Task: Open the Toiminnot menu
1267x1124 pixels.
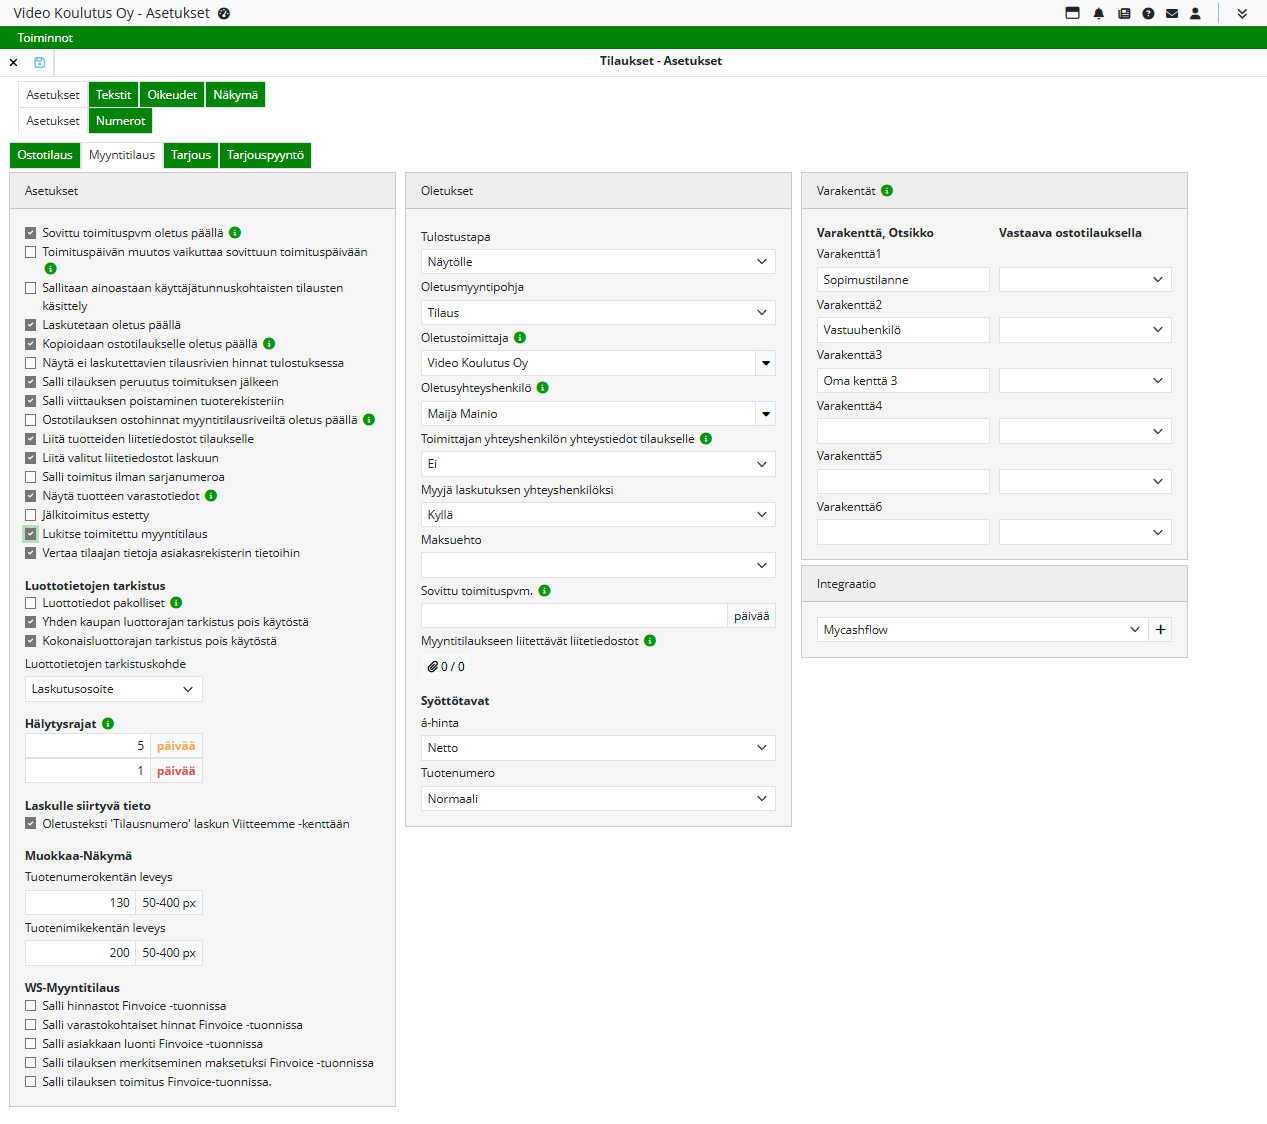Action: tap(45, 38)
